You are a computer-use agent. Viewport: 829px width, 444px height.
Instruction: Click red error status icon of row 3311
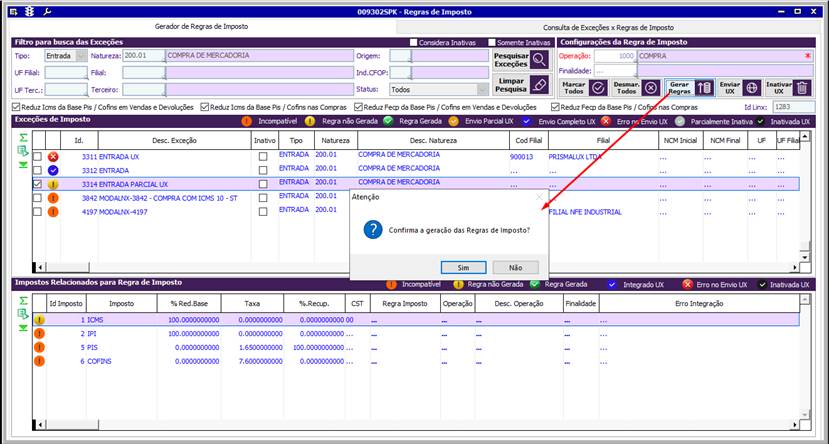click(53, 156)
